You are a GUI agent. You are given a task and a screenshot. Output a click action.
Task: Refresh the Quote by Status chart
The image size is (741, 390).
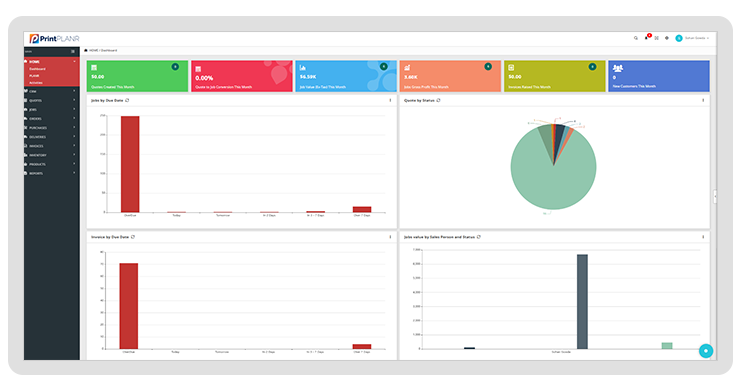439,100
